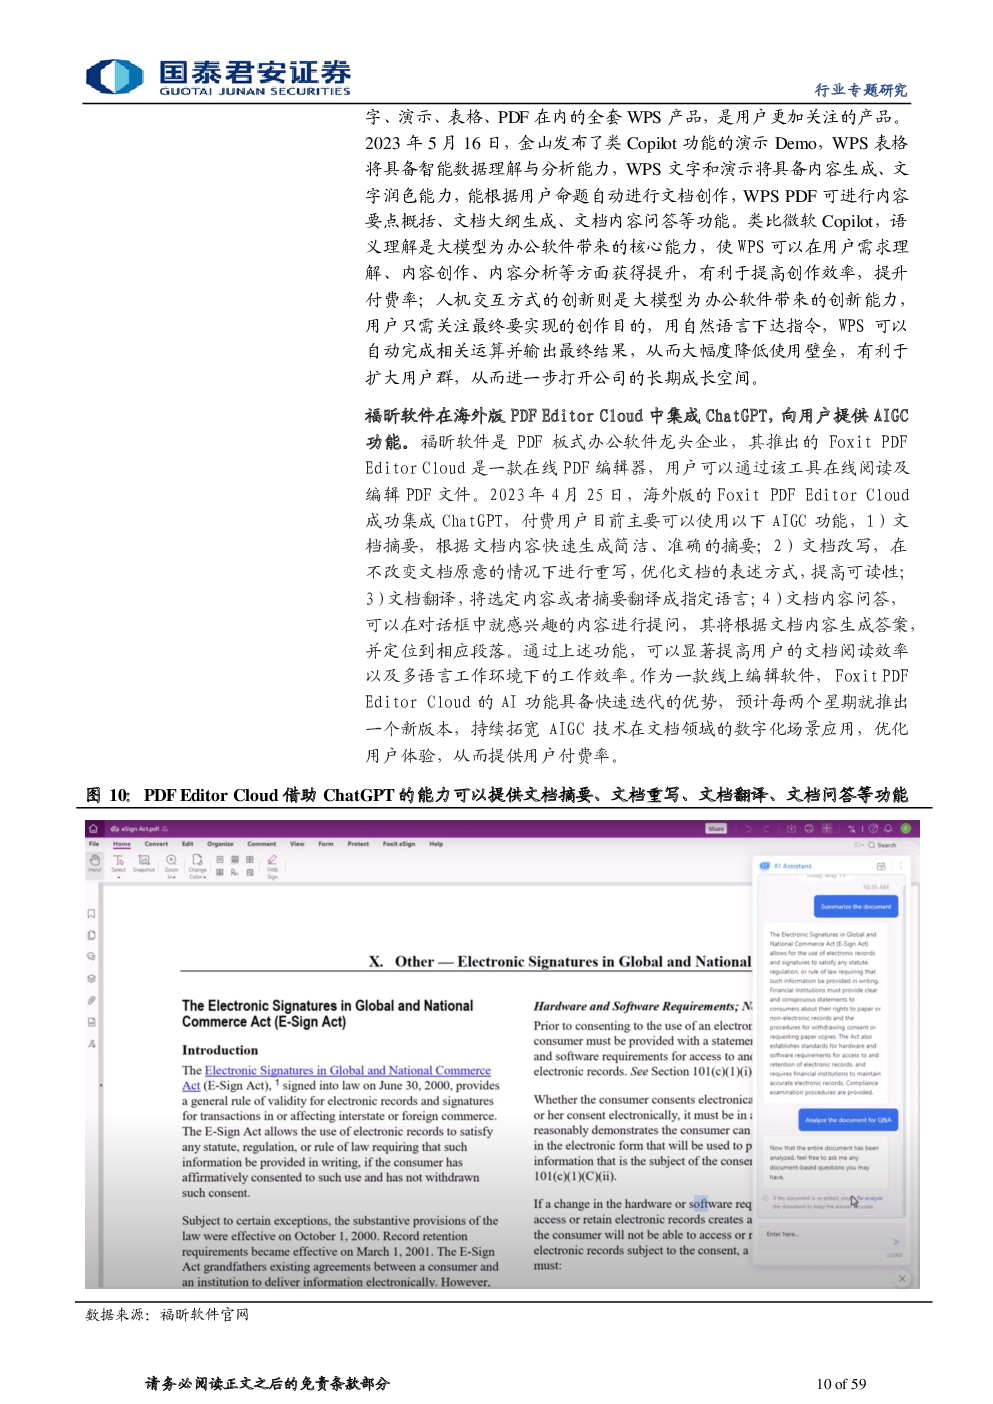Click the continuous page view icon
993x1404 pixels.
pos(235,859)
